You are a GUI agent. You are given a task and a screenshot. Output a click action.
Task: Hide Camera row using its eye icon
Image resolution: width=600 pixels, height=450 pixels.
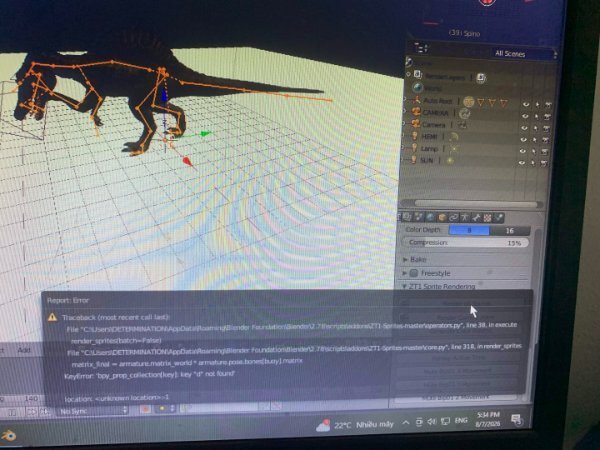click(524, 128)
